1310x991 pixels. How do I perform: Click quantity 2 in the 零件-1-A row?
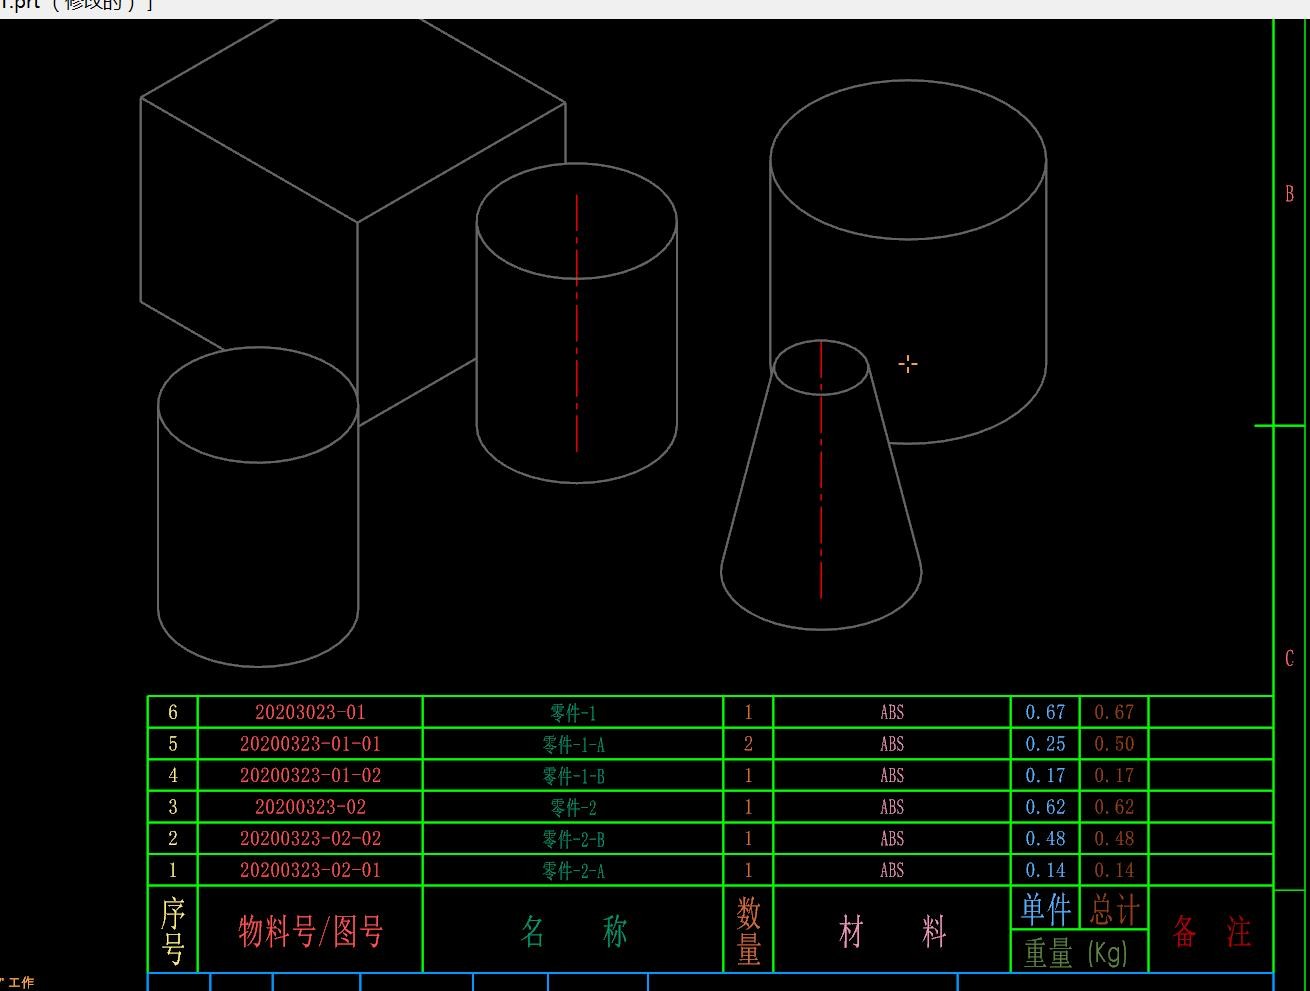coord(748,744)
